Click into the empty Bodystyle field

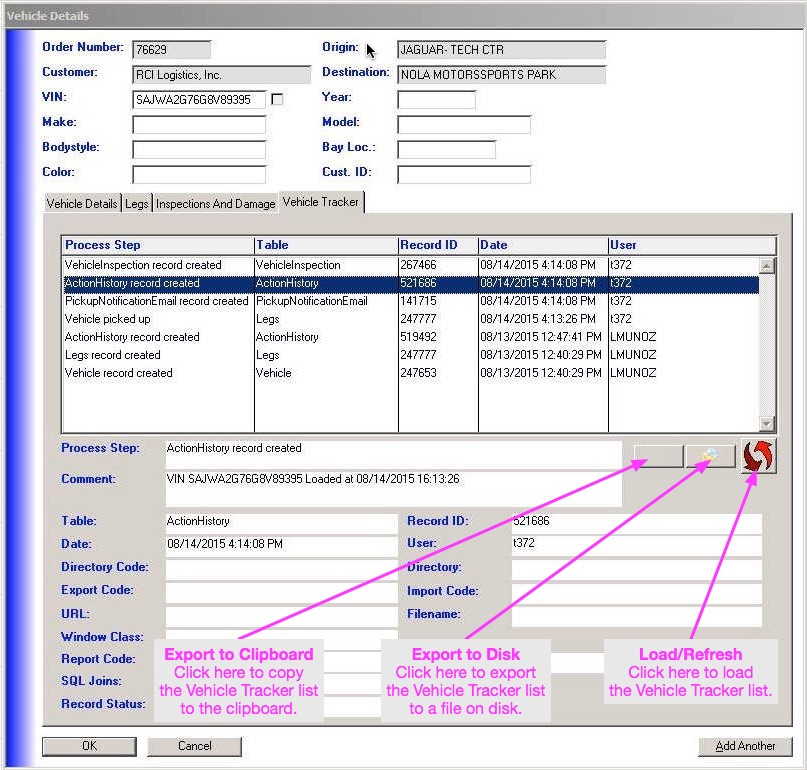coord(199,149)
